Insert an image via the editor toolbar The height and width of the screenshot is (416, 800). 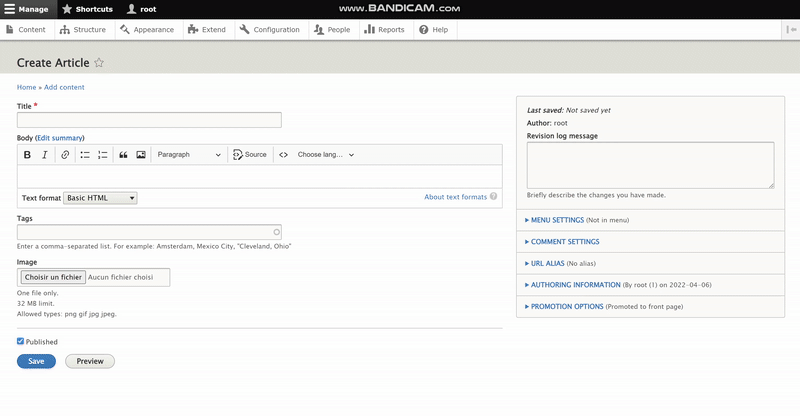coord(141,155)
